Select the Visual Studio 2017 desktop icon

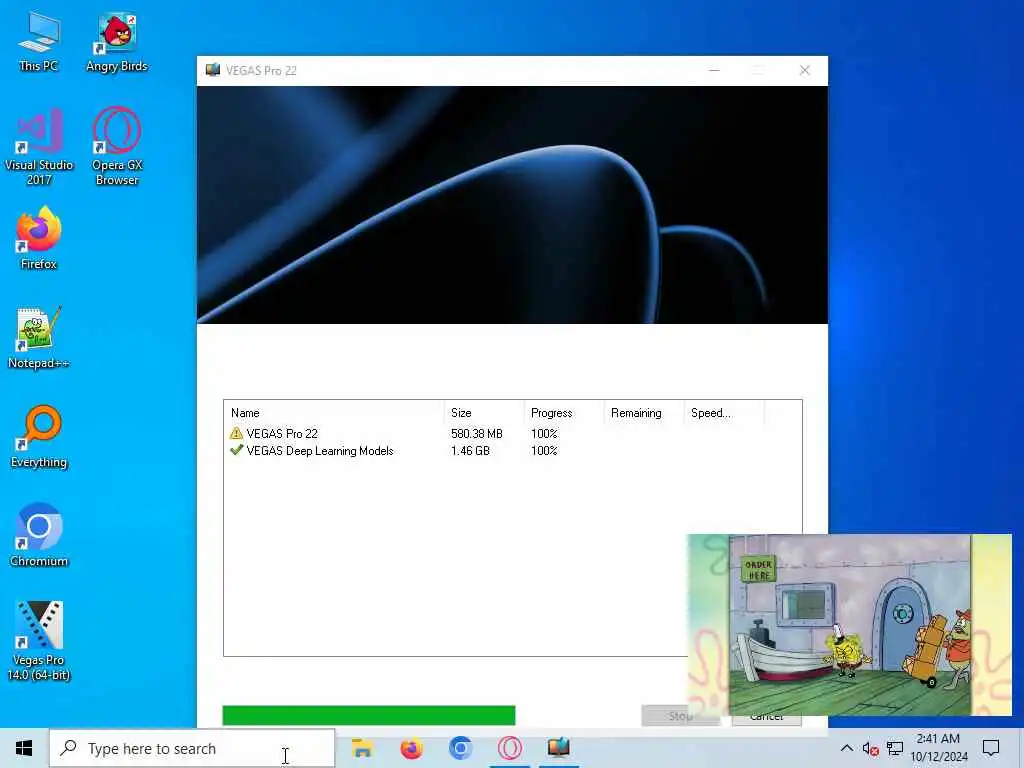(39, 146)
